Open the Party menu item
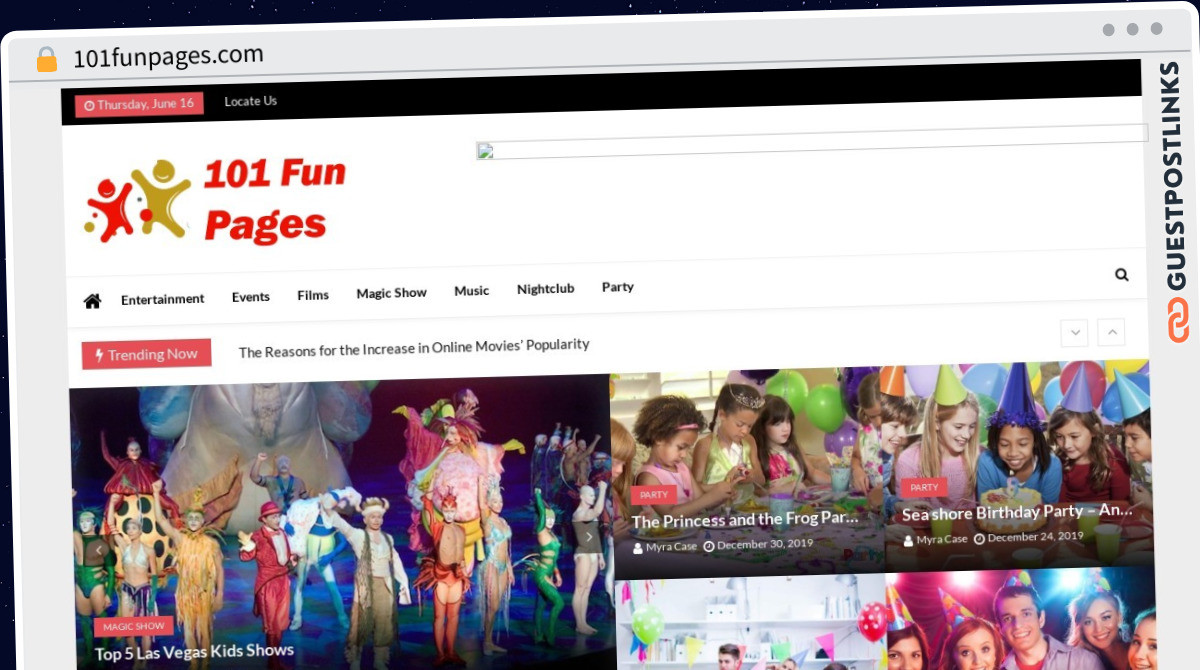 618,287
